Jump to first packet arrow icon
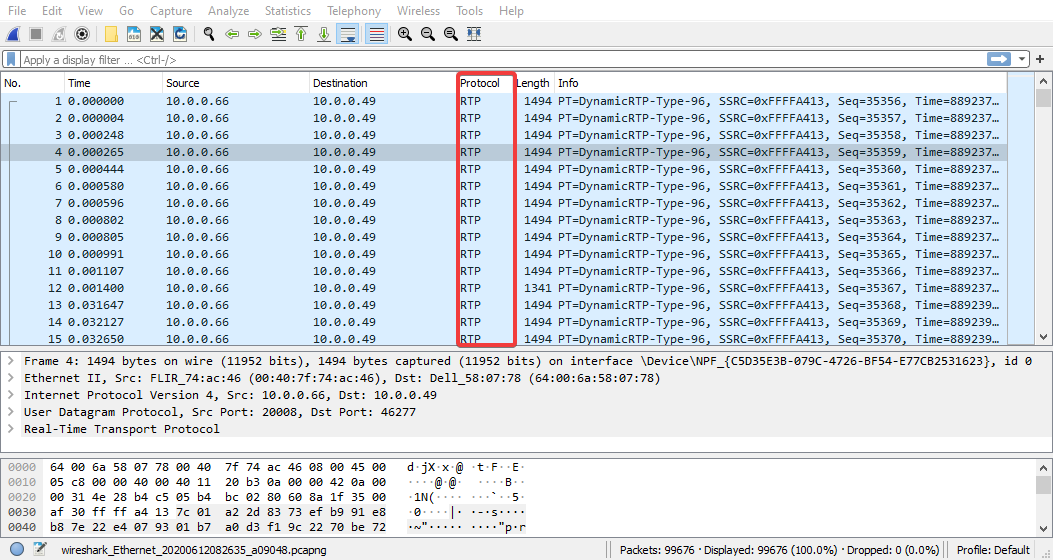This screenshot has width=1053, height=560. [x=301, y=34]
